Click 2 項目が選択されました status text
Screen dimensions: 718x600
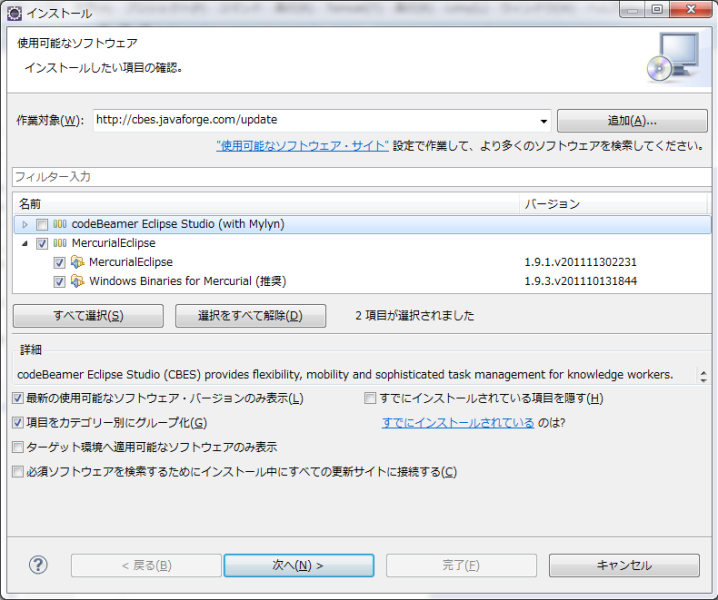pyautogui.click(x=414, y=316)
